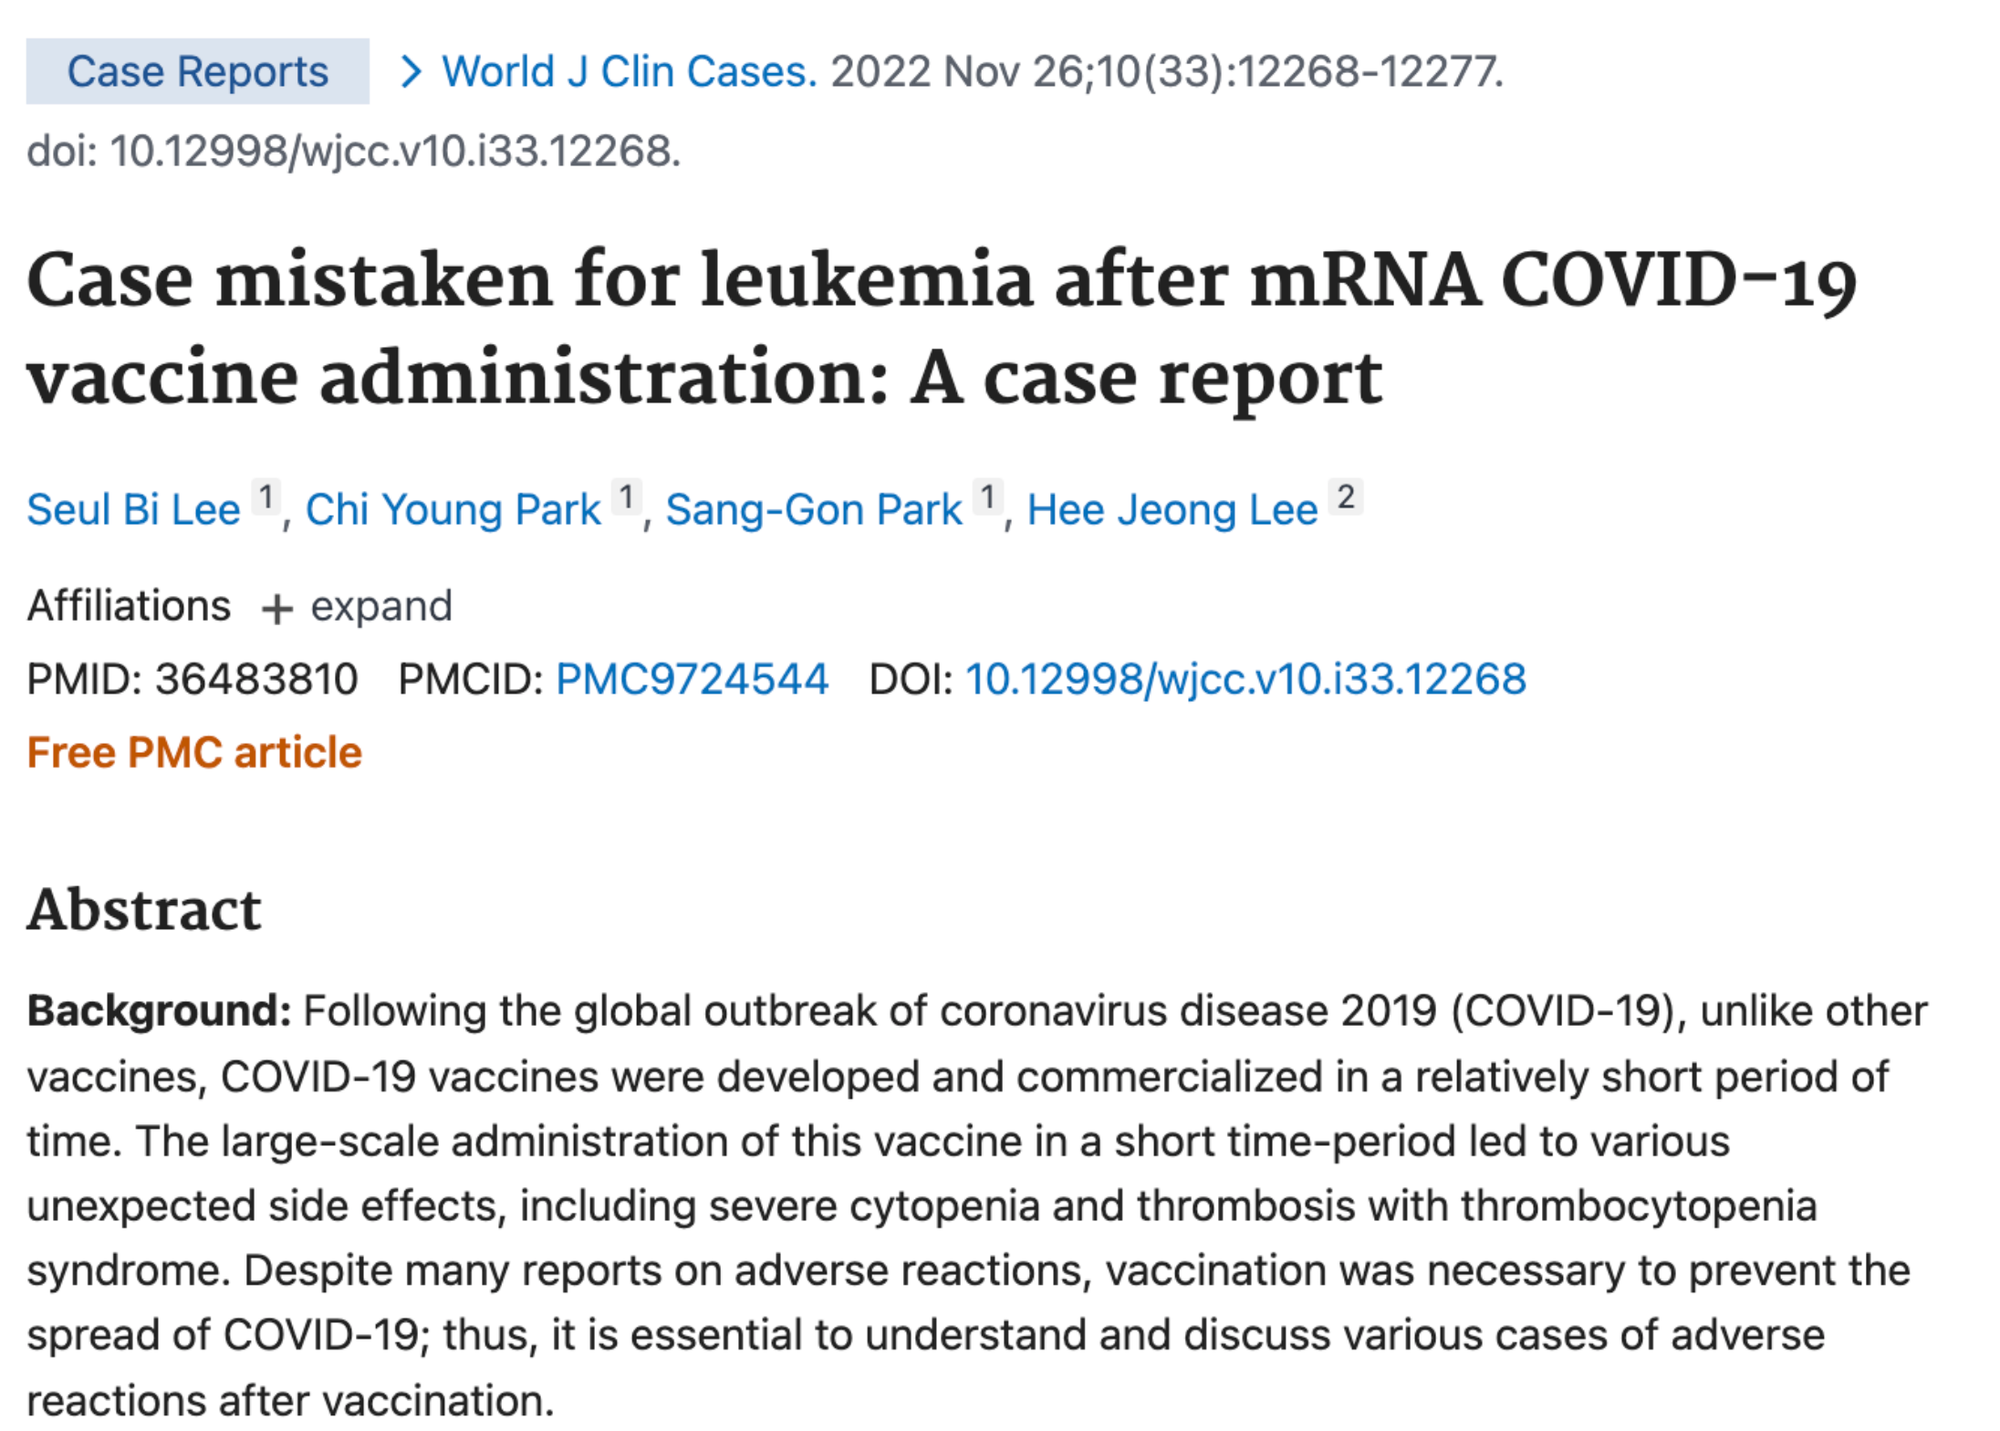The width and height of the screenshot is (2000, 1431).
Task: Click the Abstract section heading
Action: click(144, 910)
